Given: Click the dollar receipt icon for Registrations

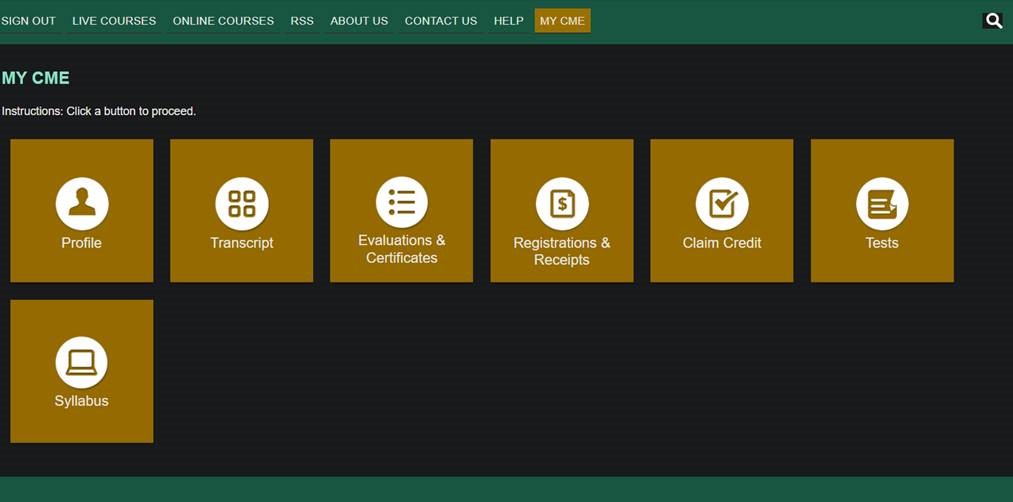Looking at the screenshot, I should click(562, 204).
